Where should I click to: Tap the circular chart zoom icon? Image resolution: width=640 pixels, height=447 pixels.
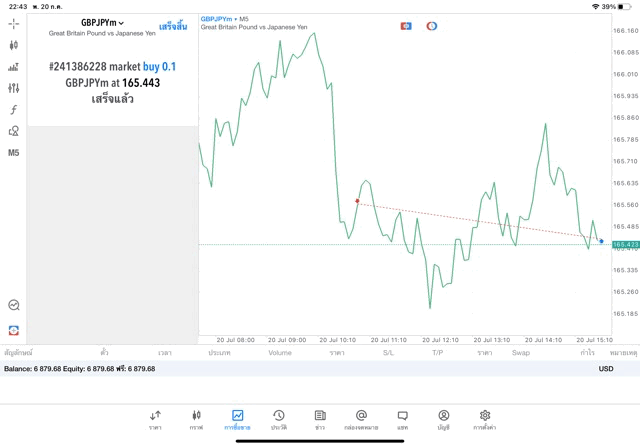click(14, 305)
